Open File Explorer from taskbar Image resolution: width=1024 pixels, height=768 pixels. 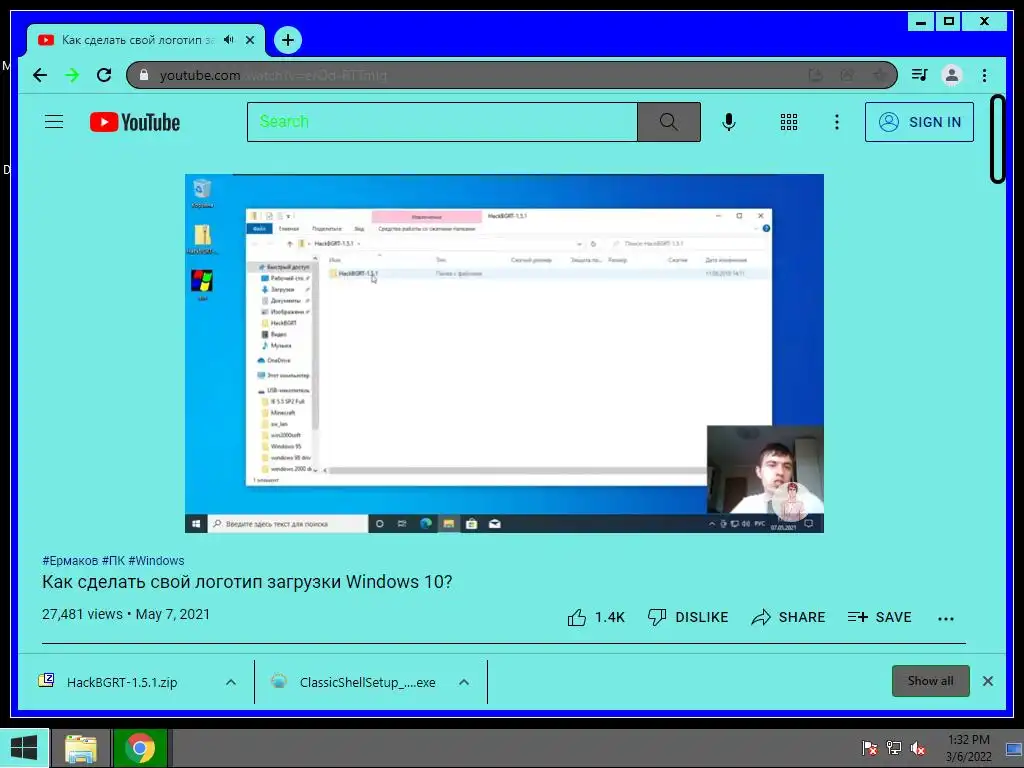pyautogui.click(x=81, y=749)
